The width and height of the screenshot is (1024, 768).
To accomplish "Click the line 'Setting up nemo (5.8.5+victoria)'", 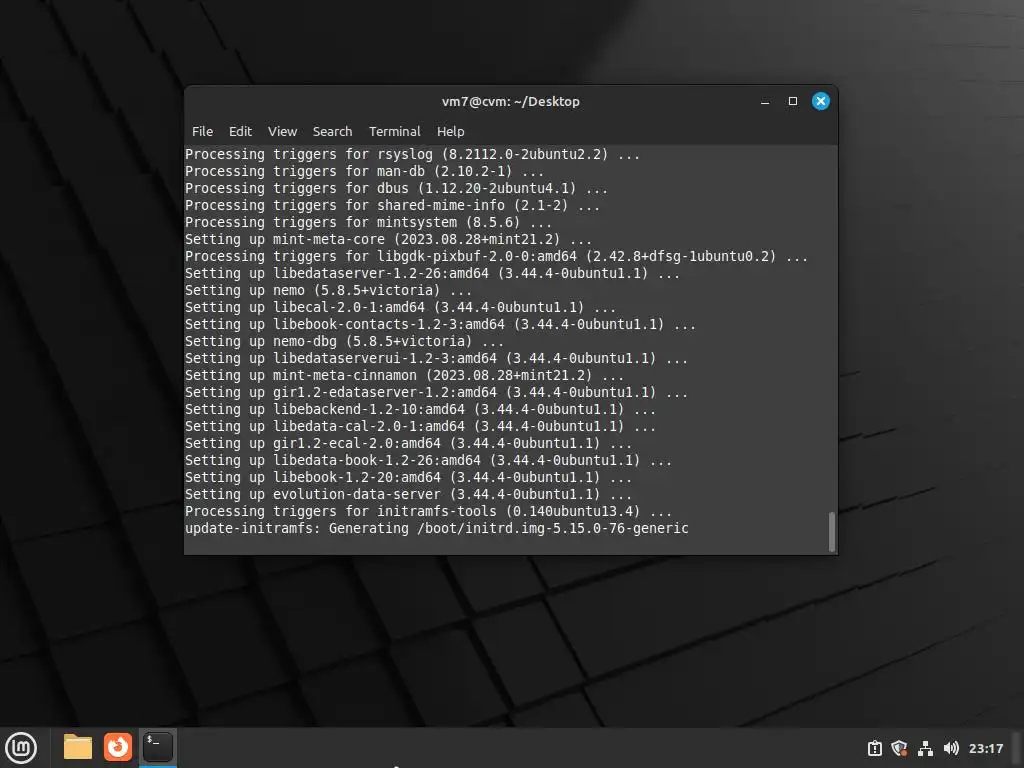I will click(x=328, y=290).
